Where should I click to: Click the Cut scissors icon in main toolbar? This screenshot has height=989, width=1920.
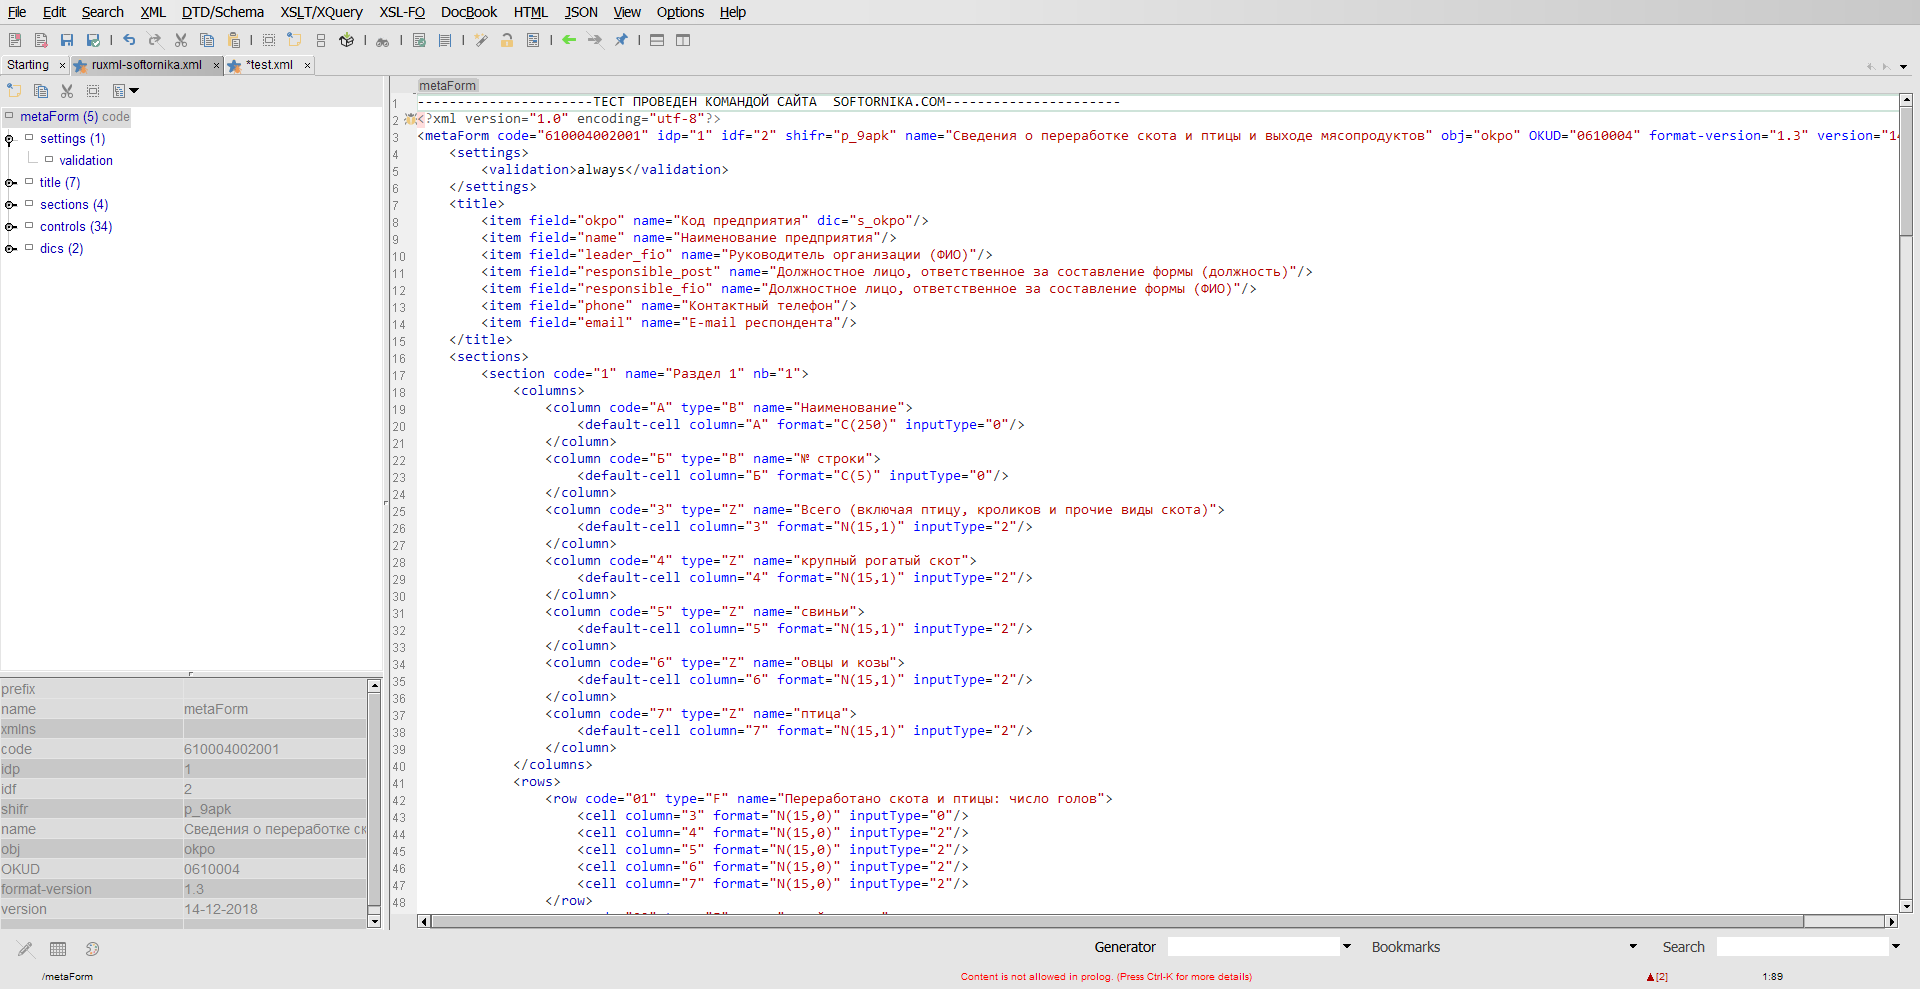pyautogui.click(x=181, y=40)
